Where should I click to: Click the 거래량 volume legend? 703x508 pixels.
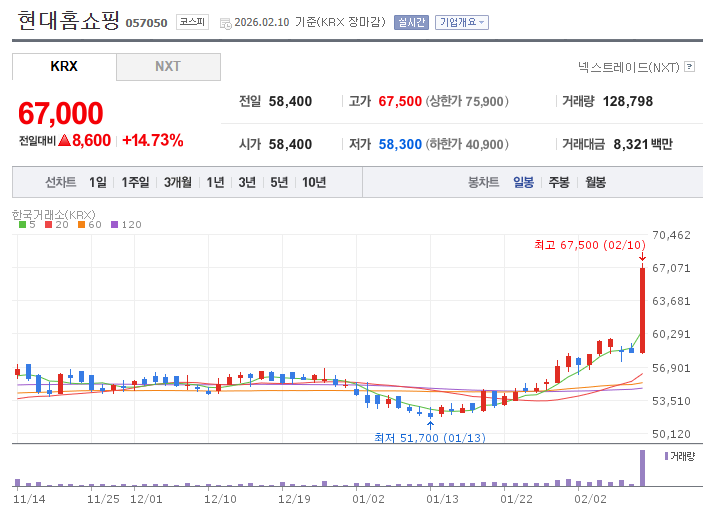[680, 456]
